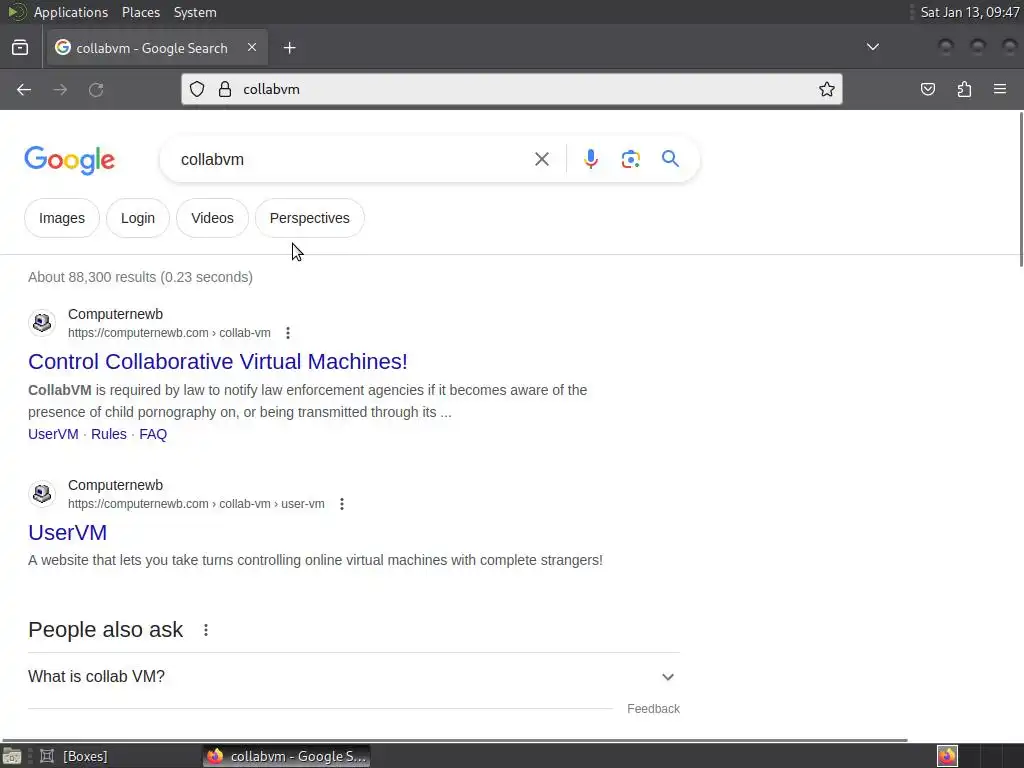This screenshot has height=768, width=1024.
Task: Close the collabvm Google Search tab
Action: click(x=252, y=47)
